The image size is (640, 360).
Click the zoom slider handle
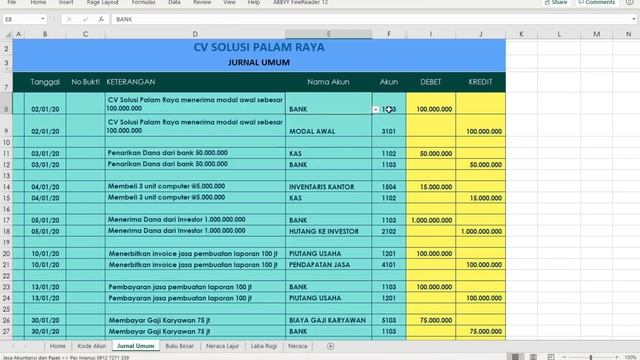click(x=591, y=357)
